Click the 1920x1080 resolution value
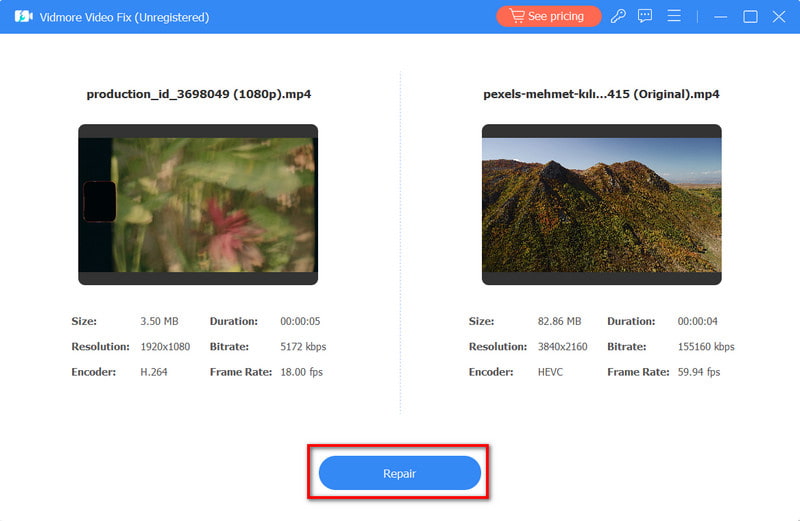 [166, 347]
